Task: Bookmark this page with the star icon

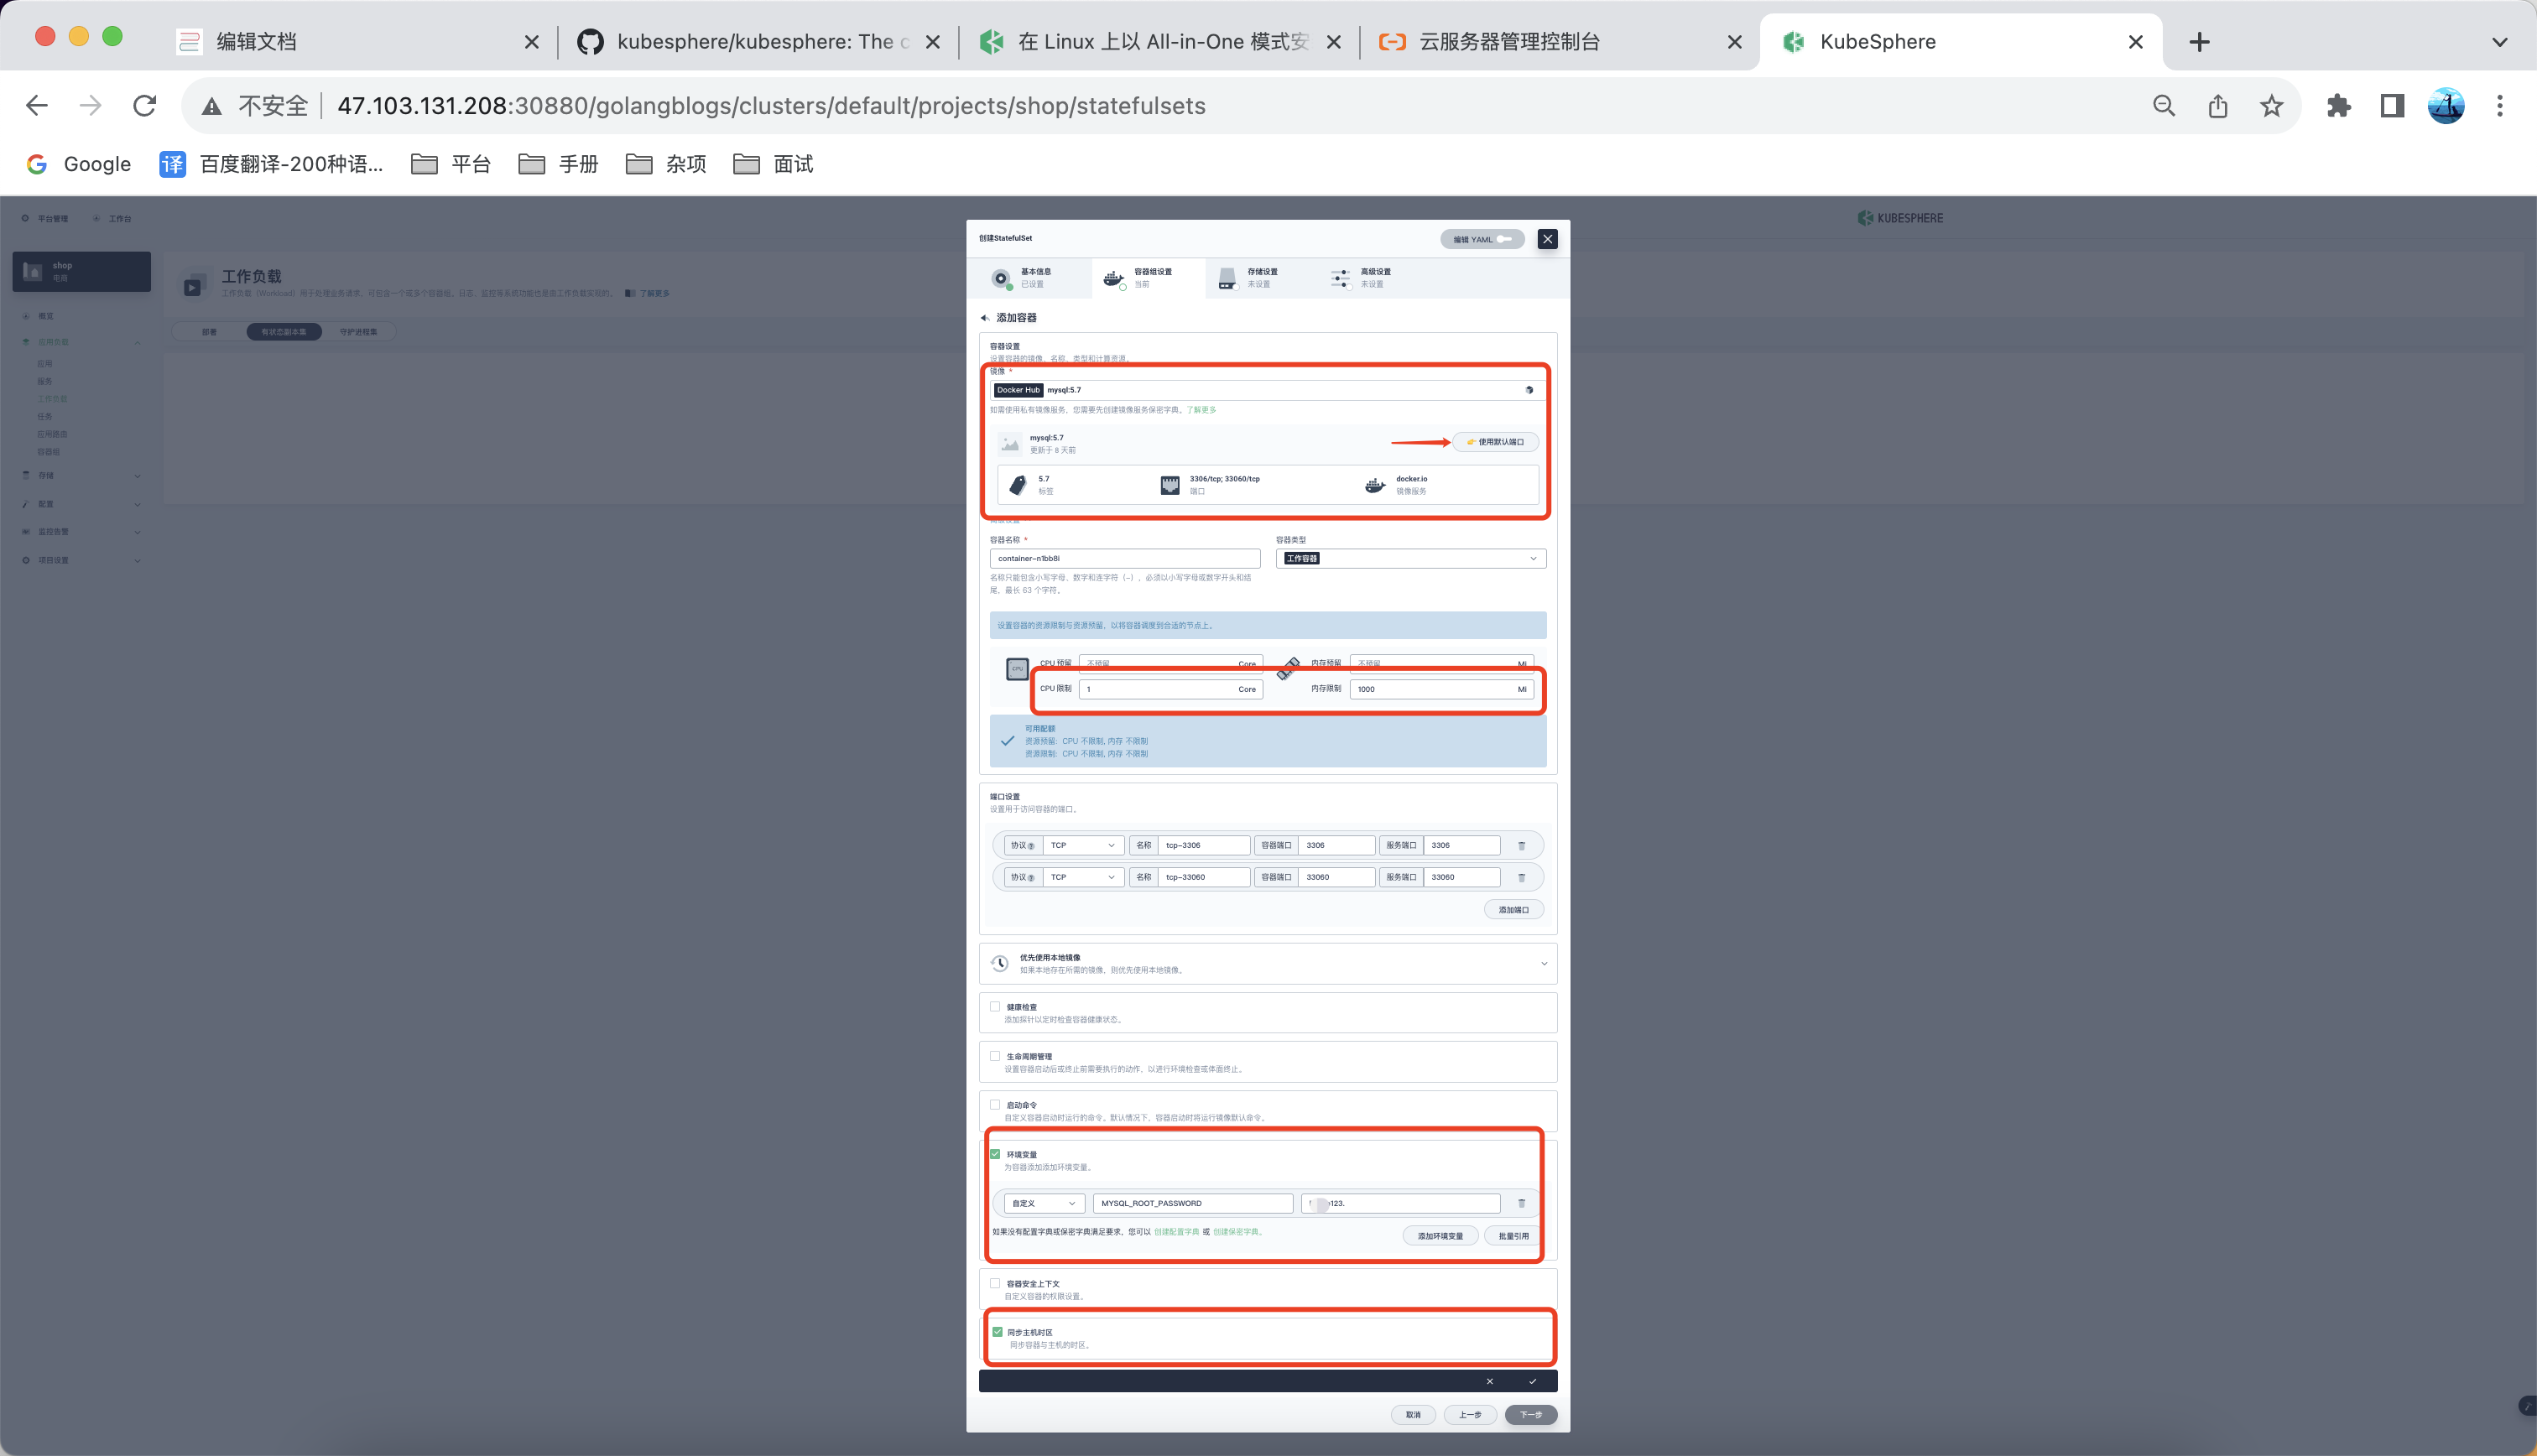Action: pos(2271,106)
